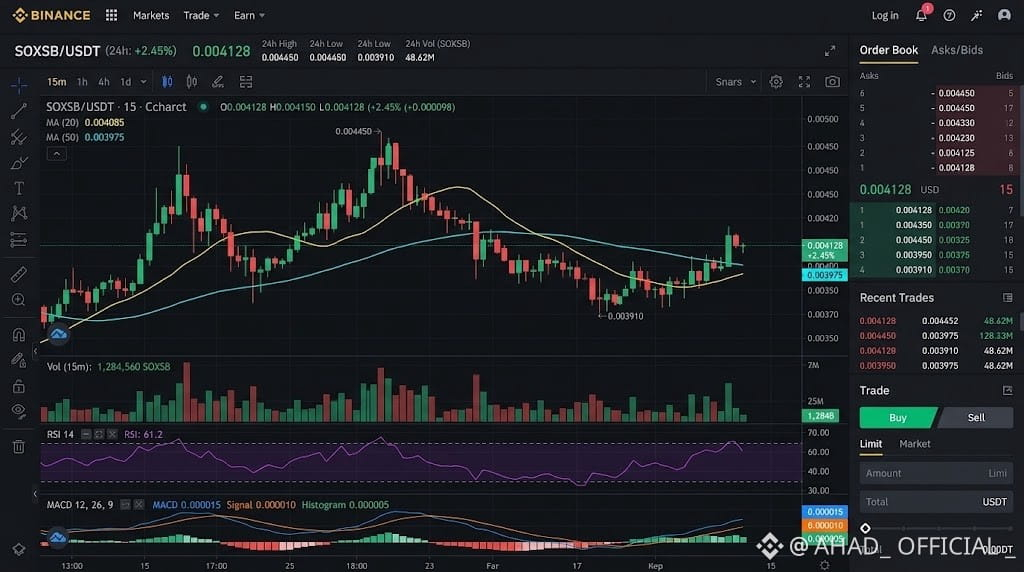The image size is (1024, 572).
Task: Select the 1h timeframe
Action: click(82, 82)
